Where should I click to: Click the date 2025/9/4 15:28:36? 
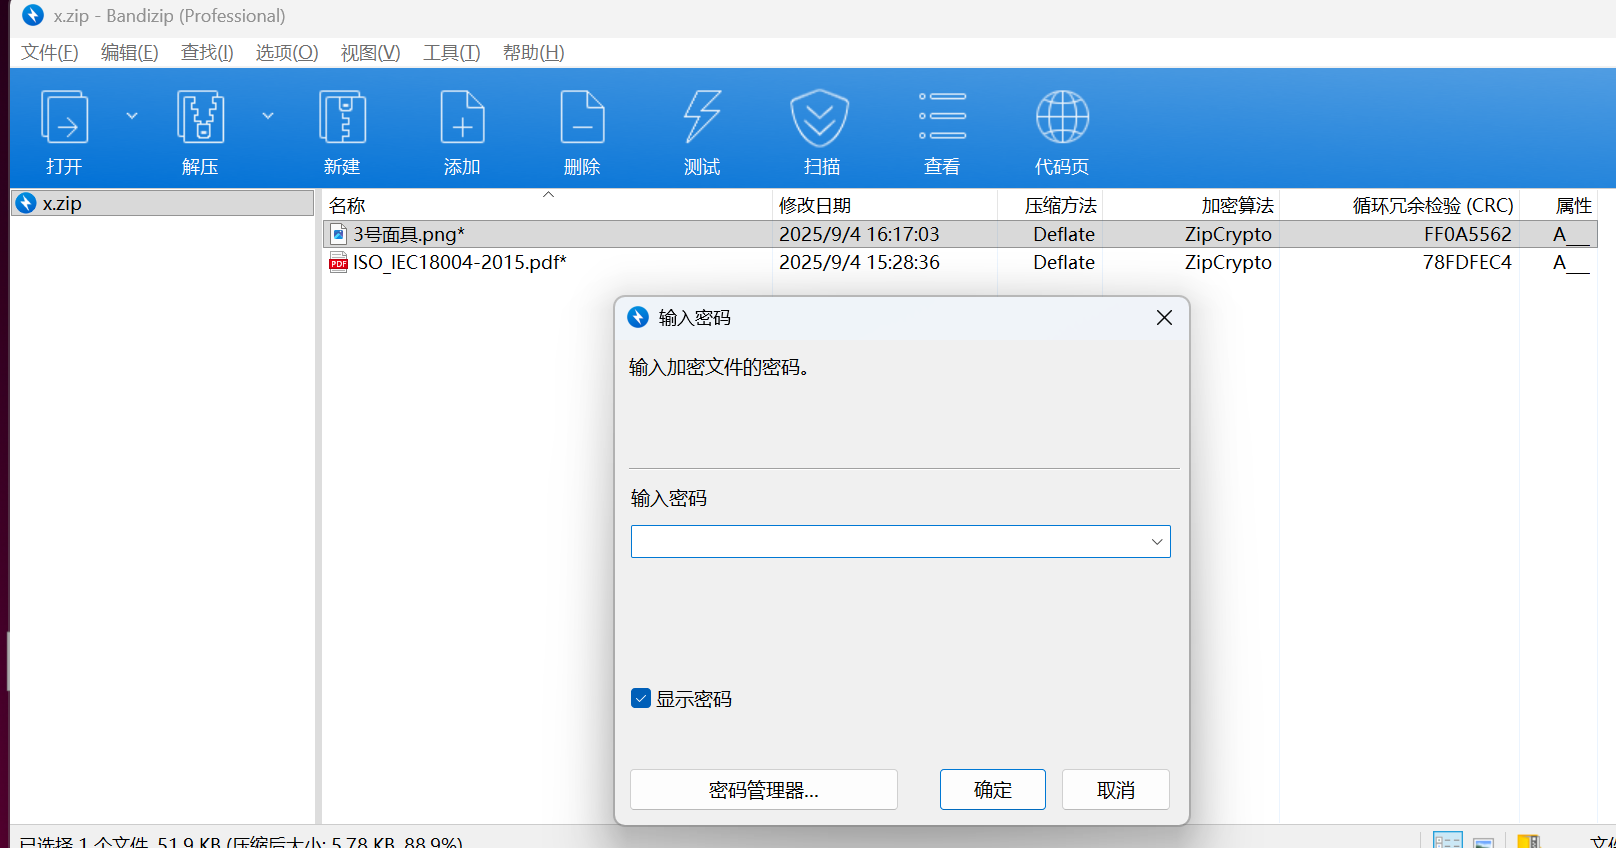point(859,262)
